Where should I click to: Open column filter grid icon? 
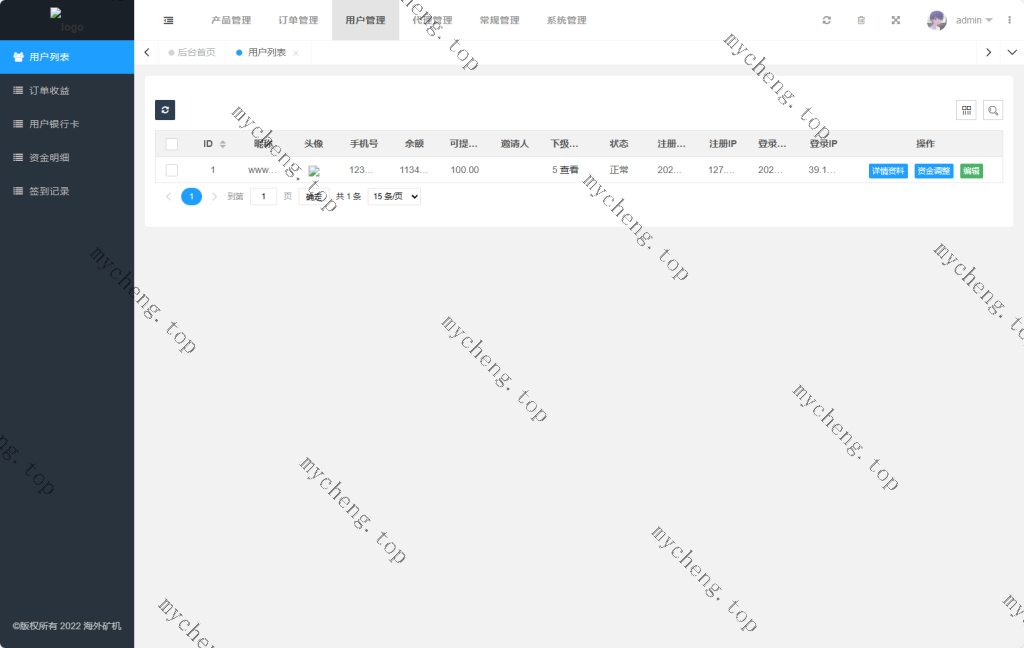click(x=967, y=110)
